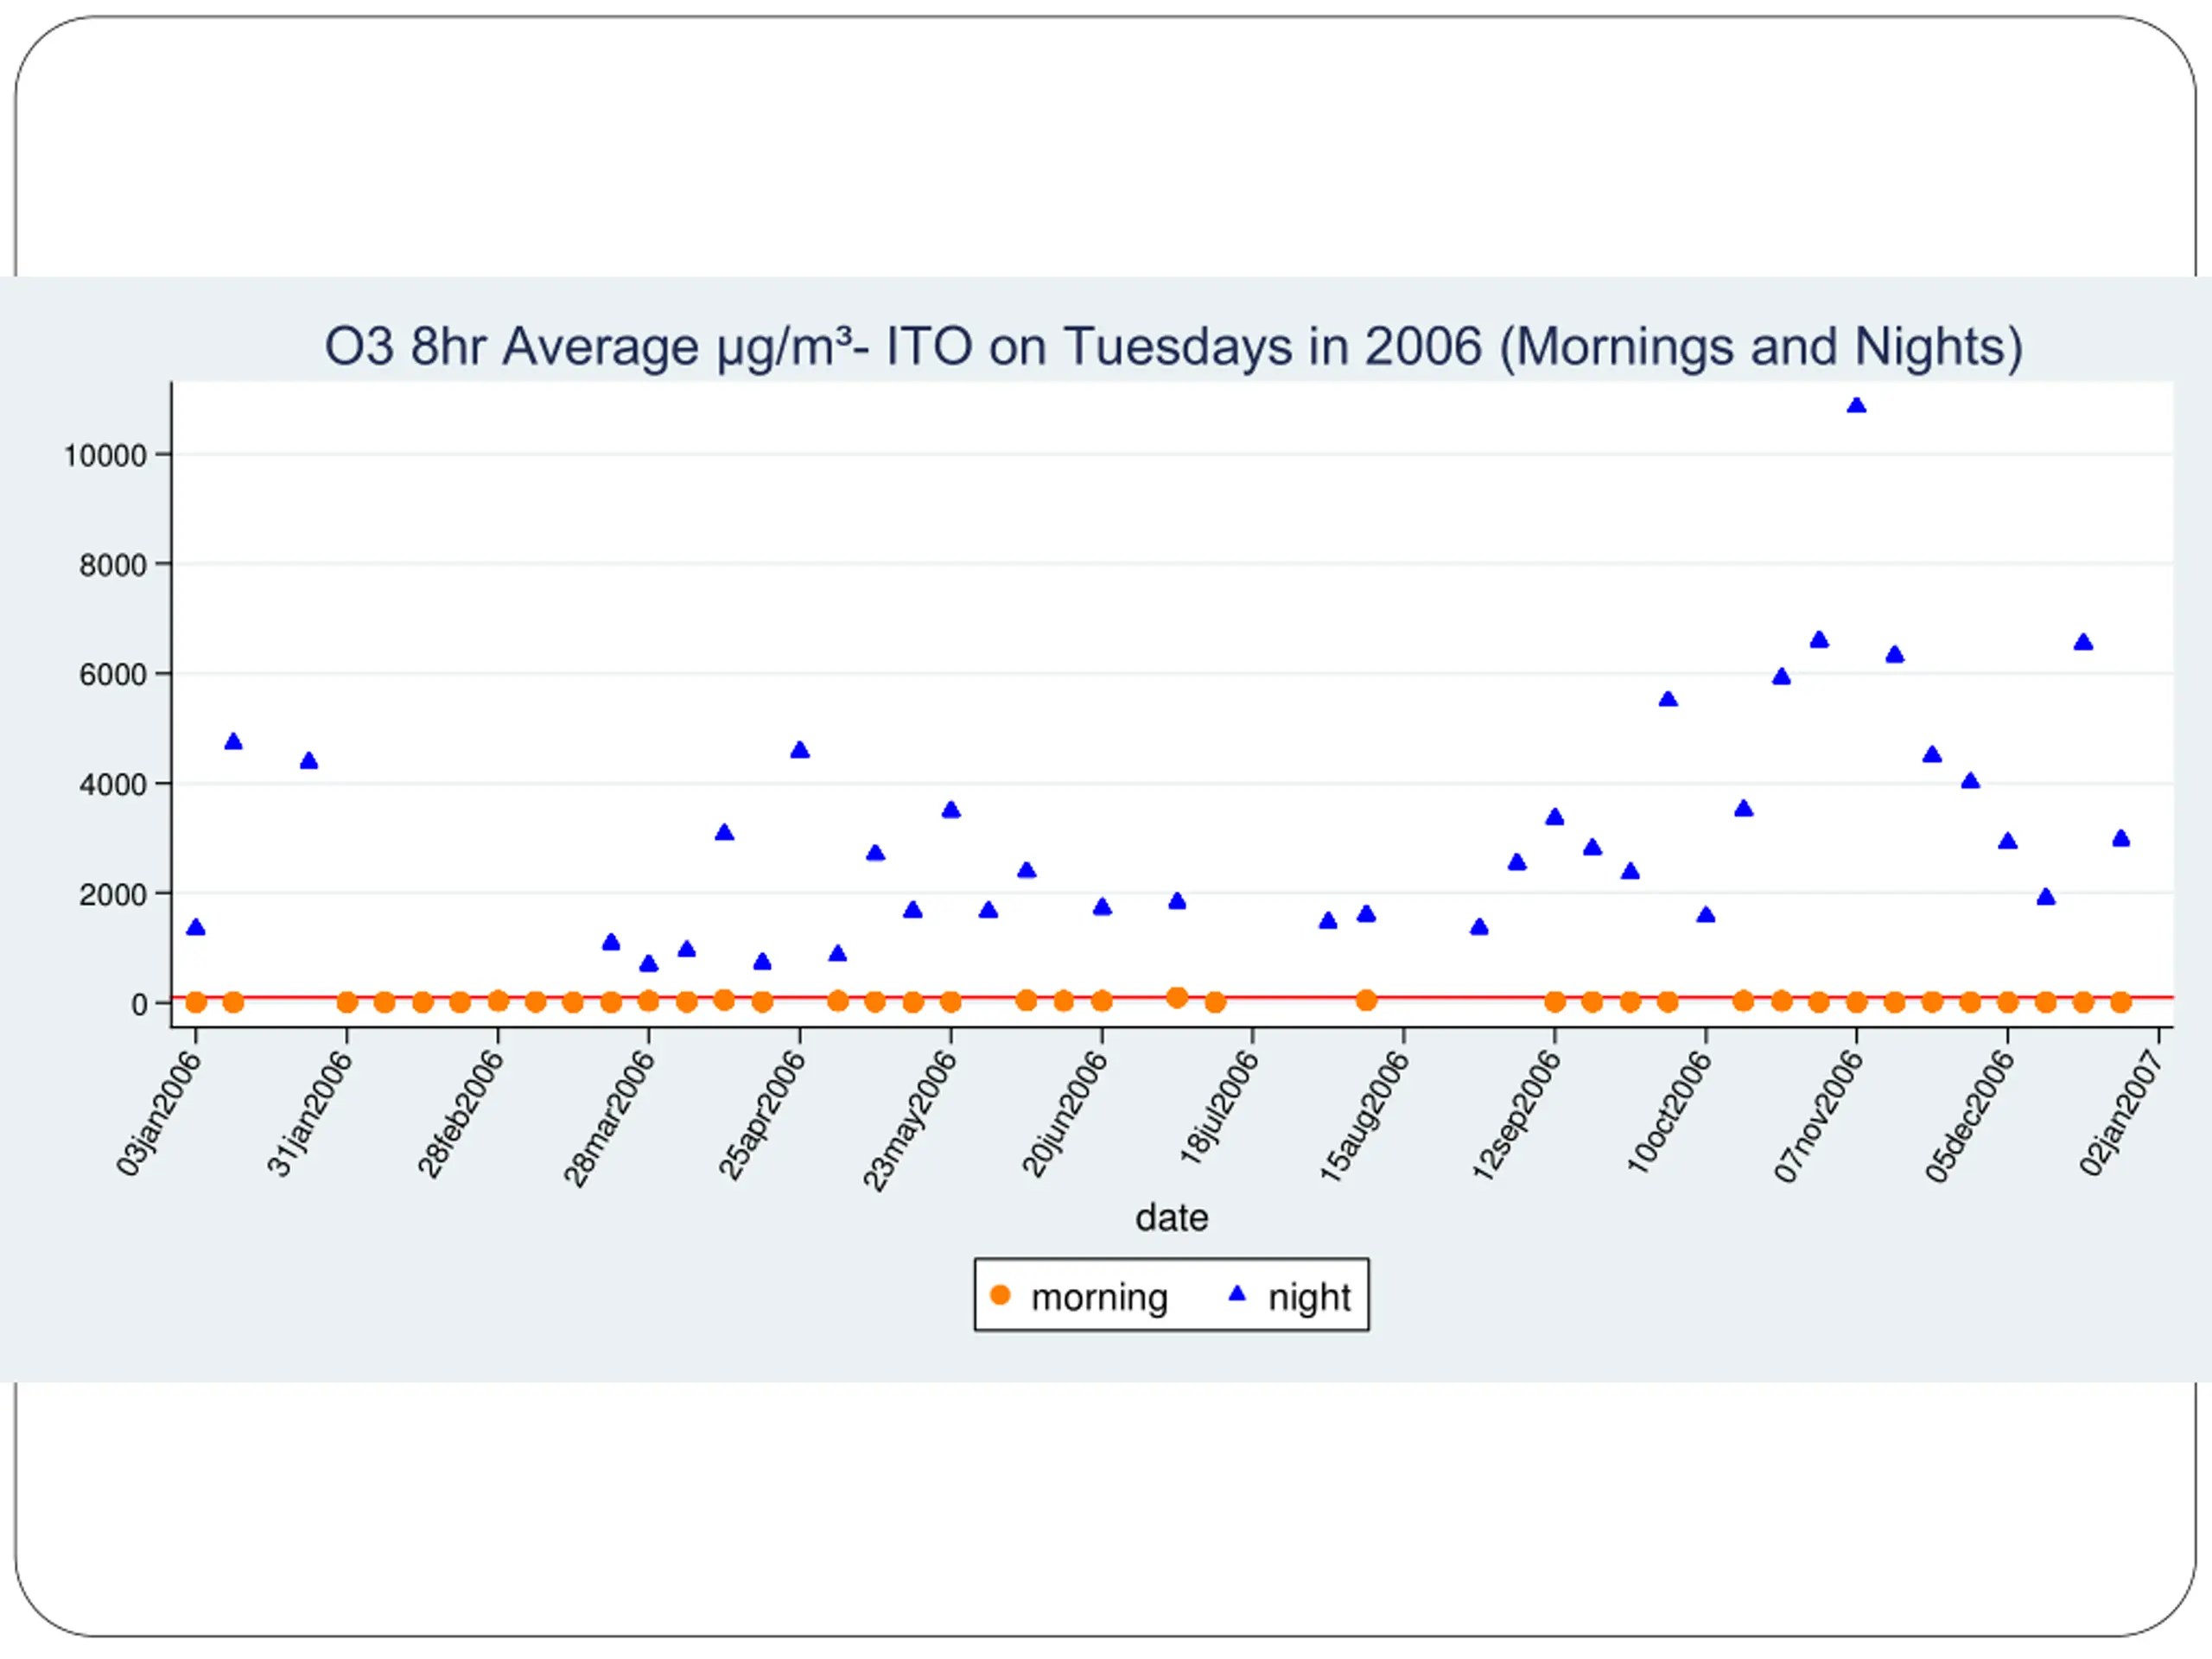
Task: Click the 2000 y-axis label
Action: [x=113, y=895]
